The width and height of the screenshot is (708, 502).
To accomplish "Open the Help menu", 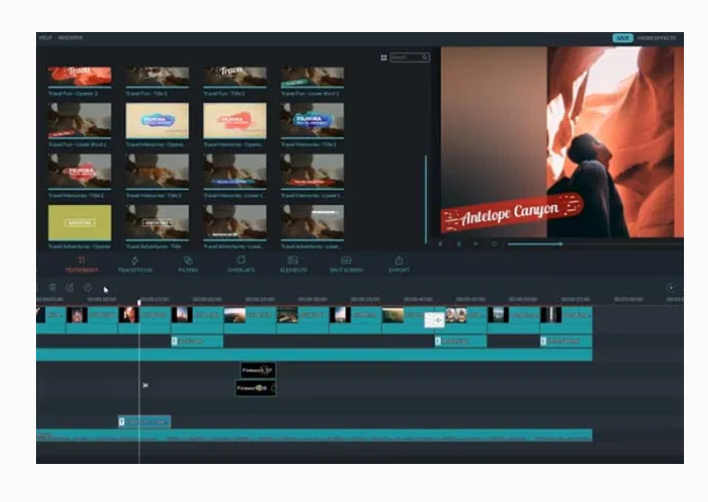I will 45,37.
